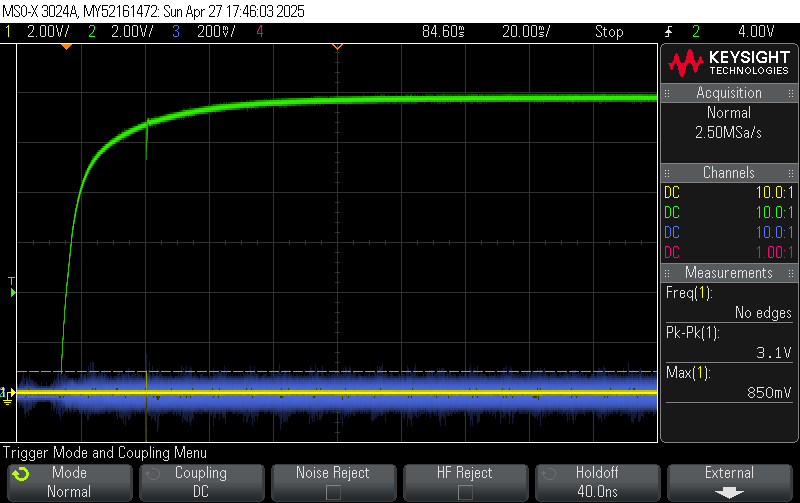Image resolution: width=800 pixels, height=503 pixels.
Task: Click the Freq(1) measurement entry
Action: click(x=729, y=303)
